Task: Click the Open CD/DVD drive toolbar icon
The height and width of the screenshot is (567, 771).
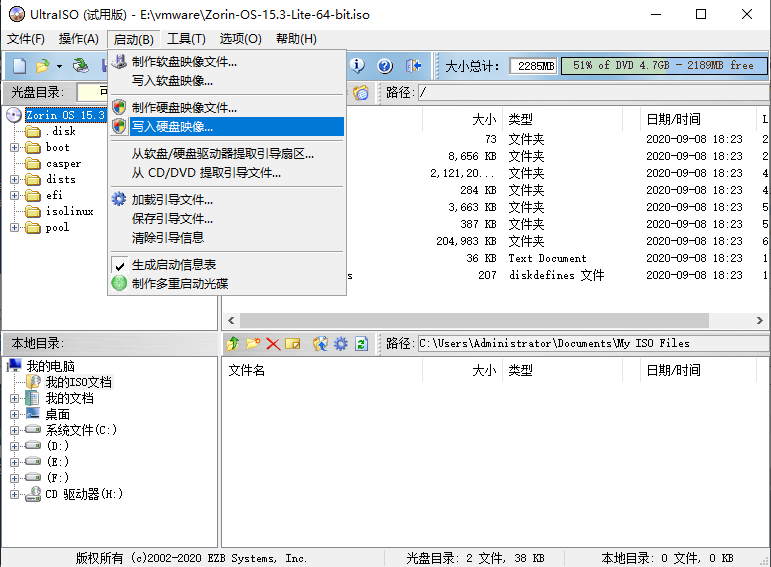Action: pos(80,65)
